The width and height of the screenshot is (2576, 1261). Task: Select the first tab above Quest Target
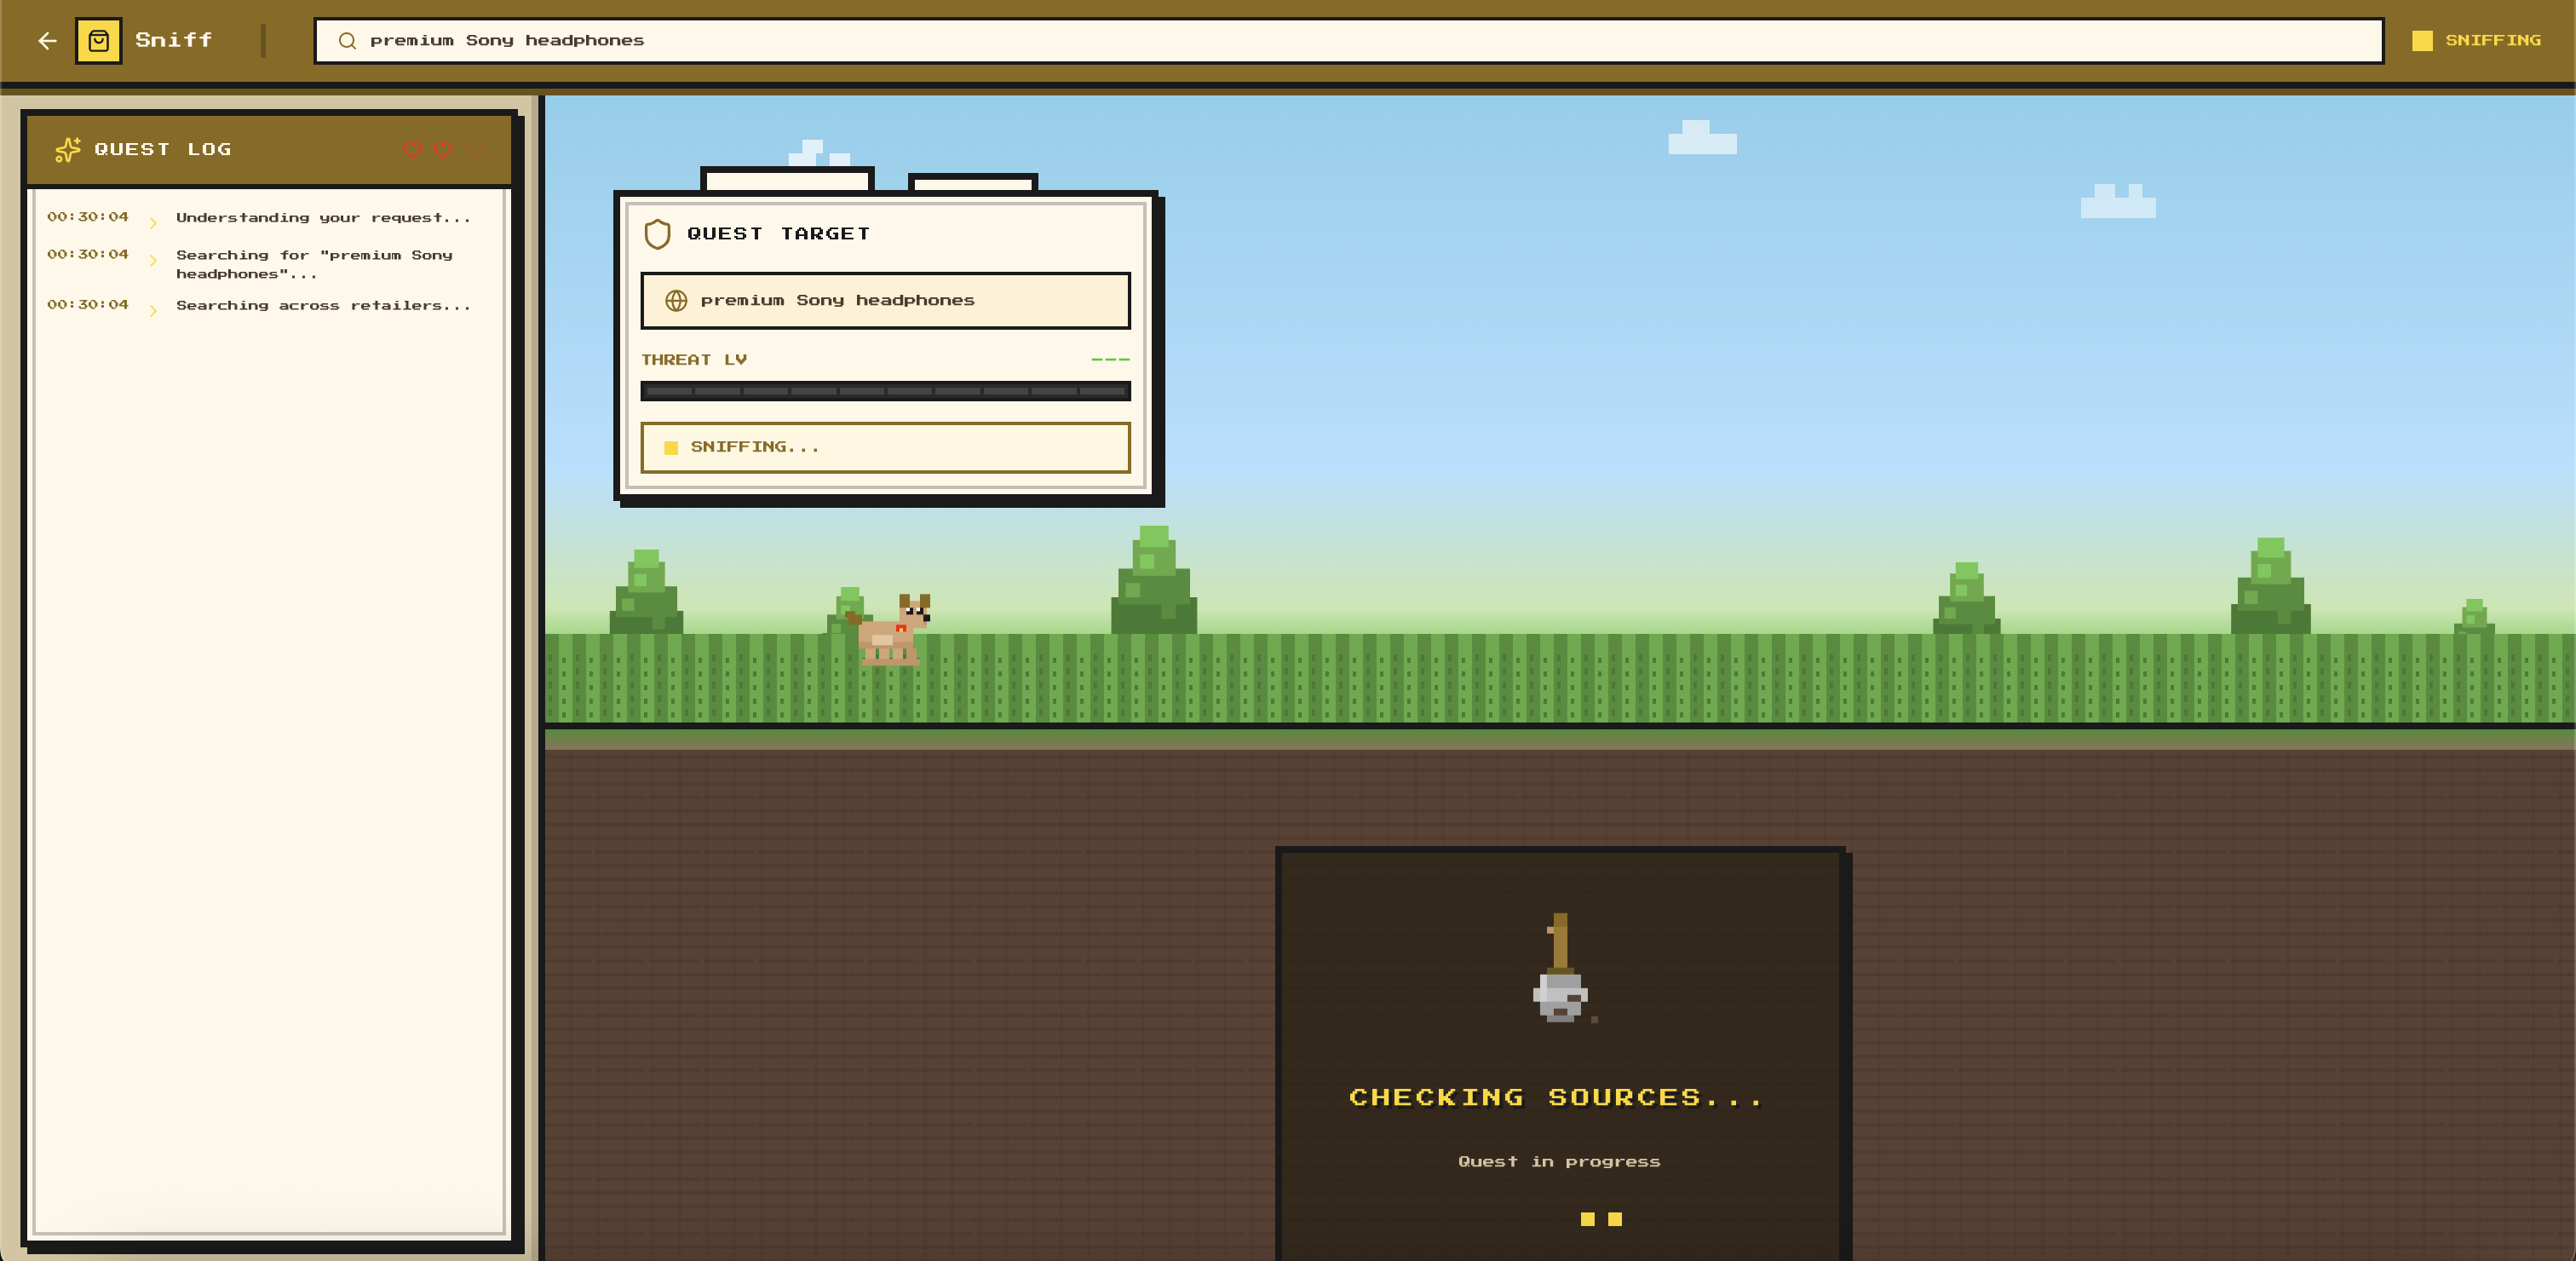pyautogui.click(x=787, y=180)
